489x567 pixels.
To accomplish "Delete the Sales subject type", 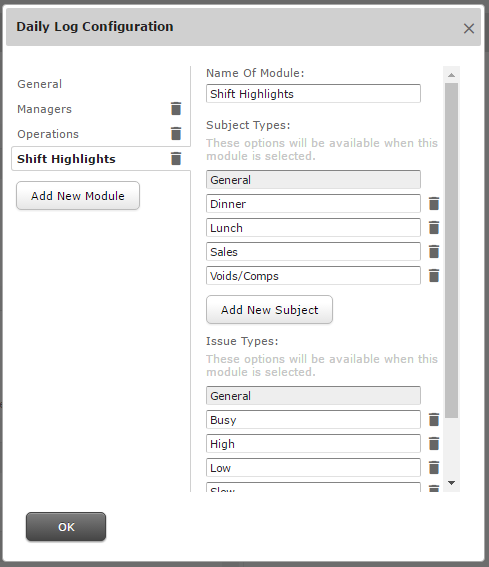I will pos(434,252).
